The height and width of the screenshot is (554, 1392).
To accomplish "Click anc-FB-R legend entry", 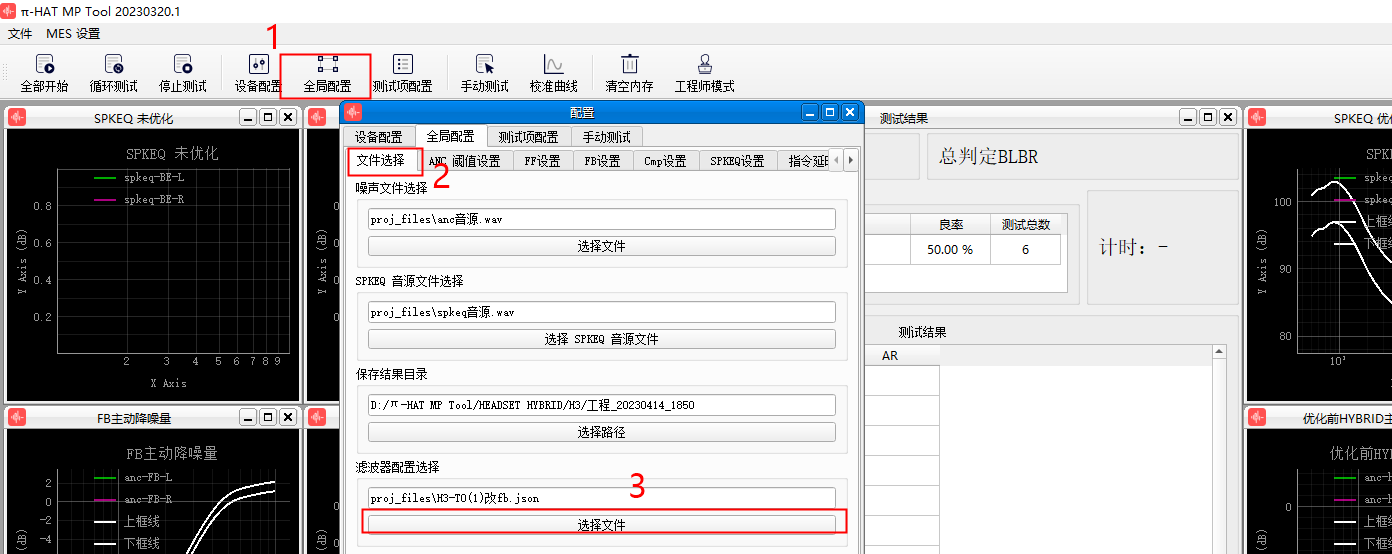I will 133,499.
